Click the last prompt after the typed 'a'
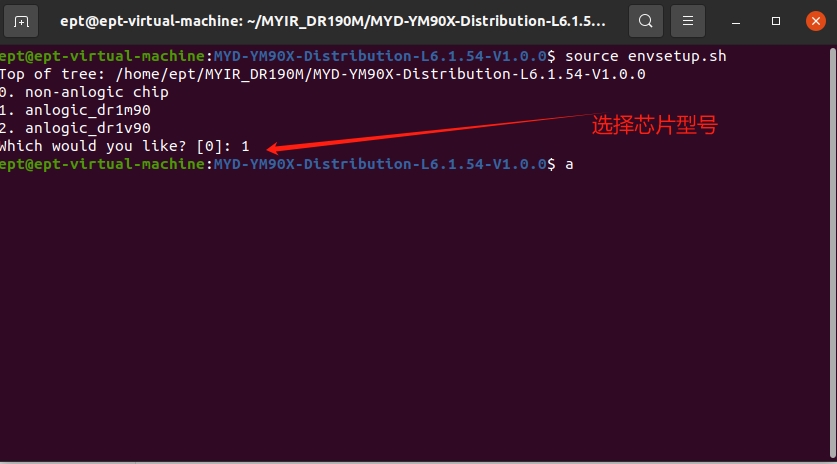Image resolution: width=837 pixels, height=464 pixels. pos(578,164)
